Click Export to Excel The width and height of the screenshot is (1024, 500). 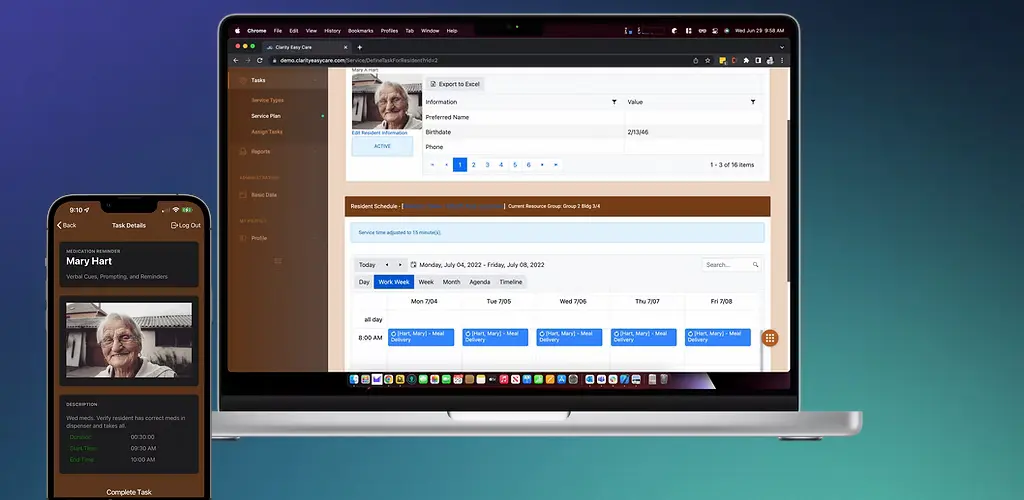(455, 84)
